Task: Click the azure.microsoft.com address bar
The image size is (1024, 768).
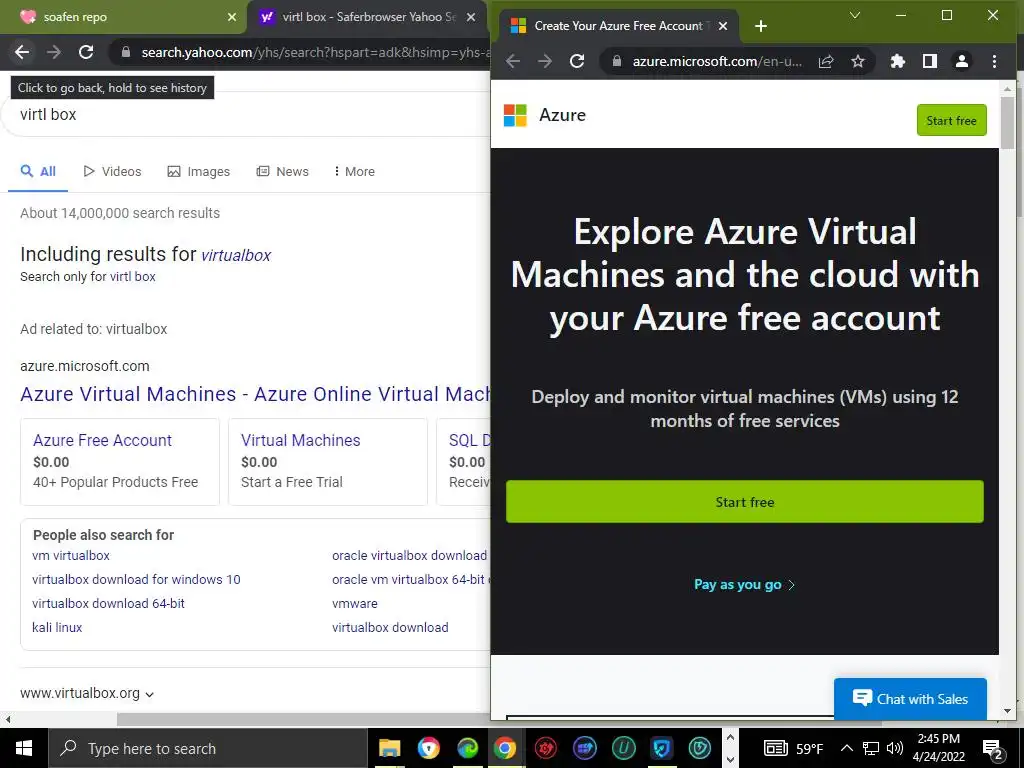Action: pos(717,61)
